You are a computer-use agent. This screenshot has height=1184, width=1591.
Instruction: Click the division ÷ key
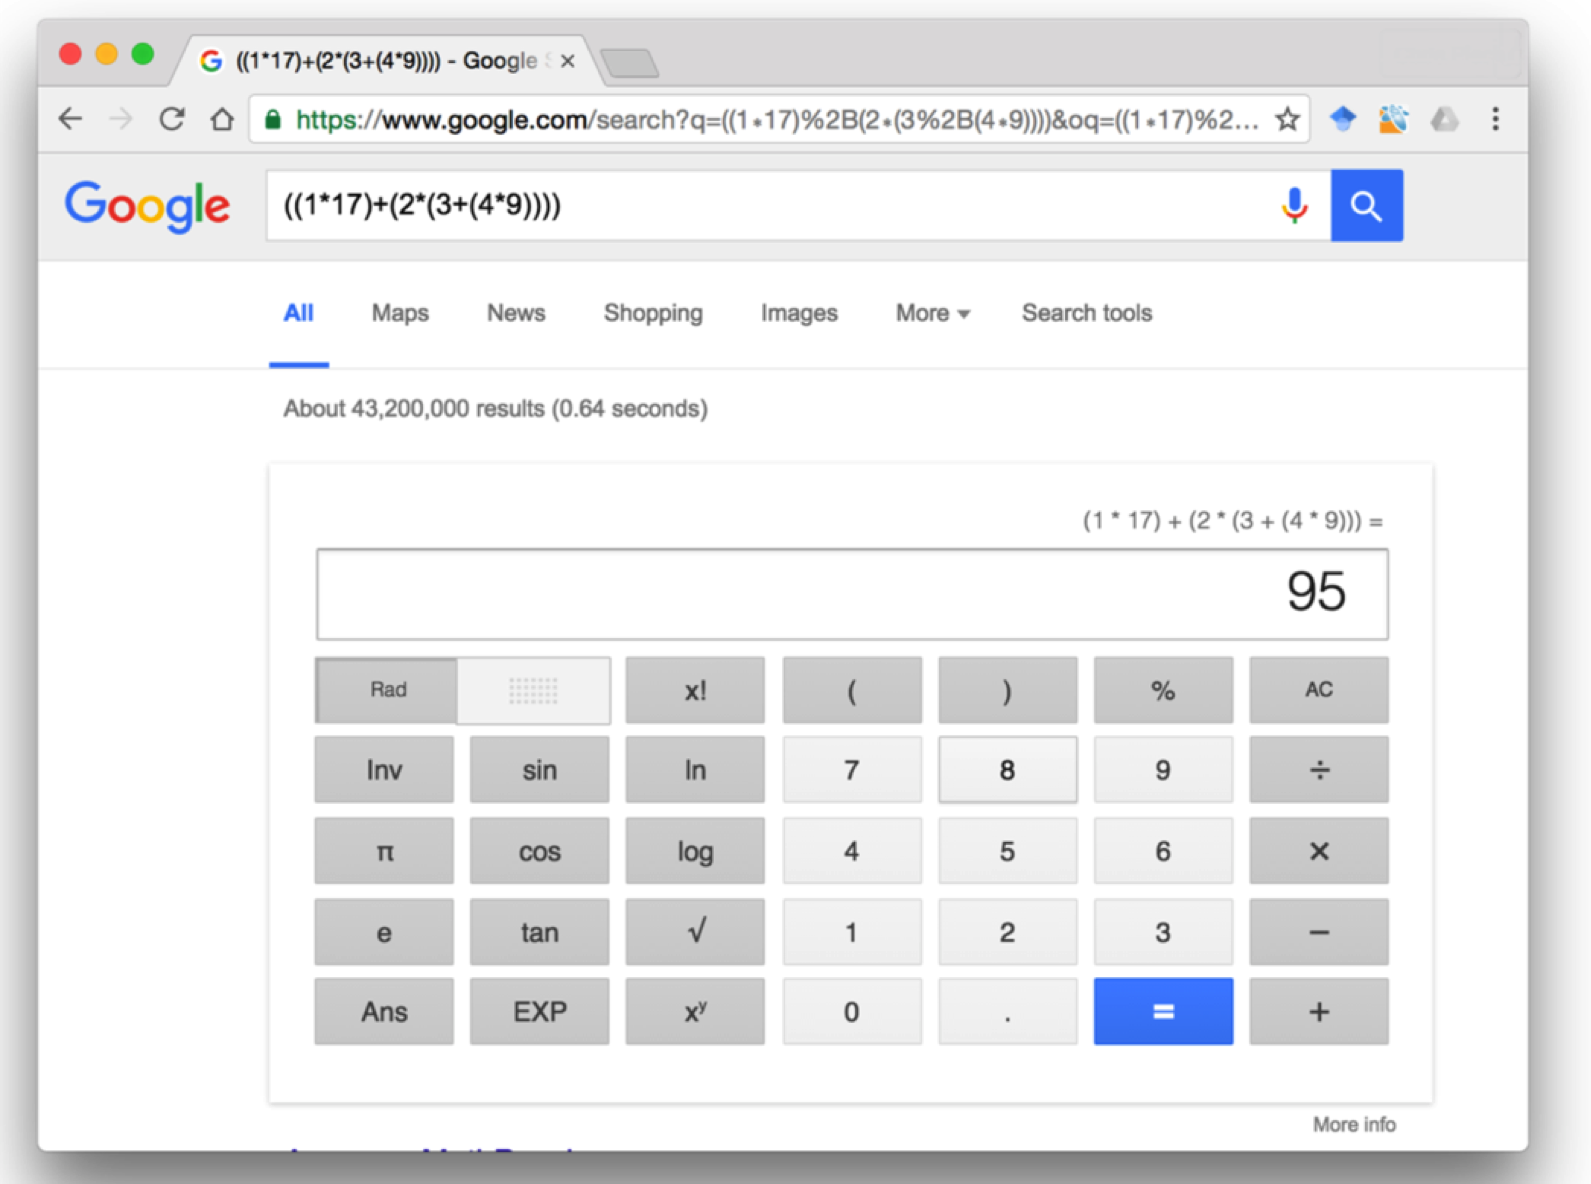point(1319,770)
